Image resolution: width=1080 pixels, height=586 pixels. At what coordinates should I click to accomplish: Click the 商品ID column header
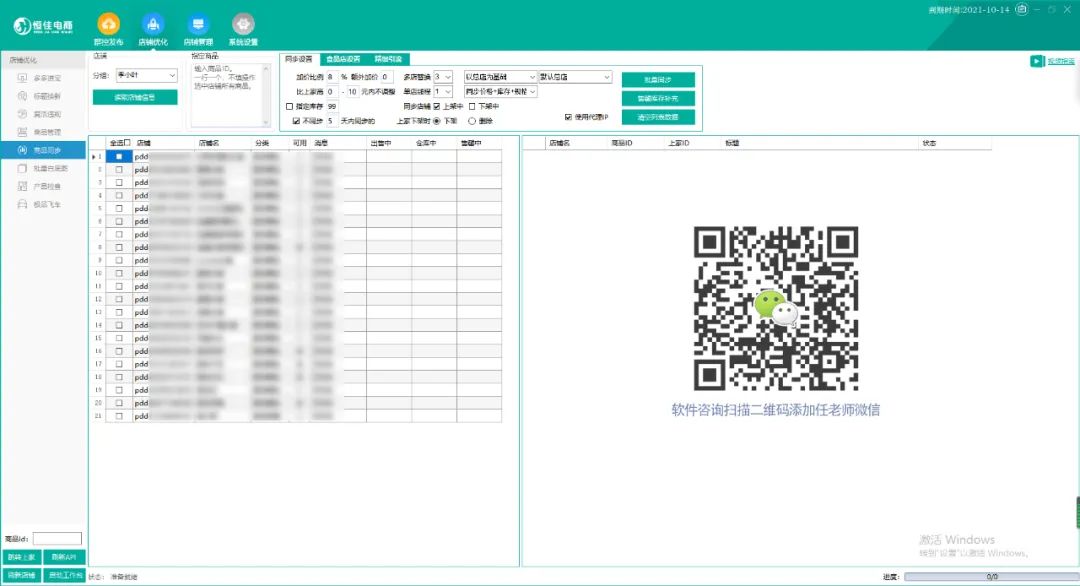pos(621,143)
